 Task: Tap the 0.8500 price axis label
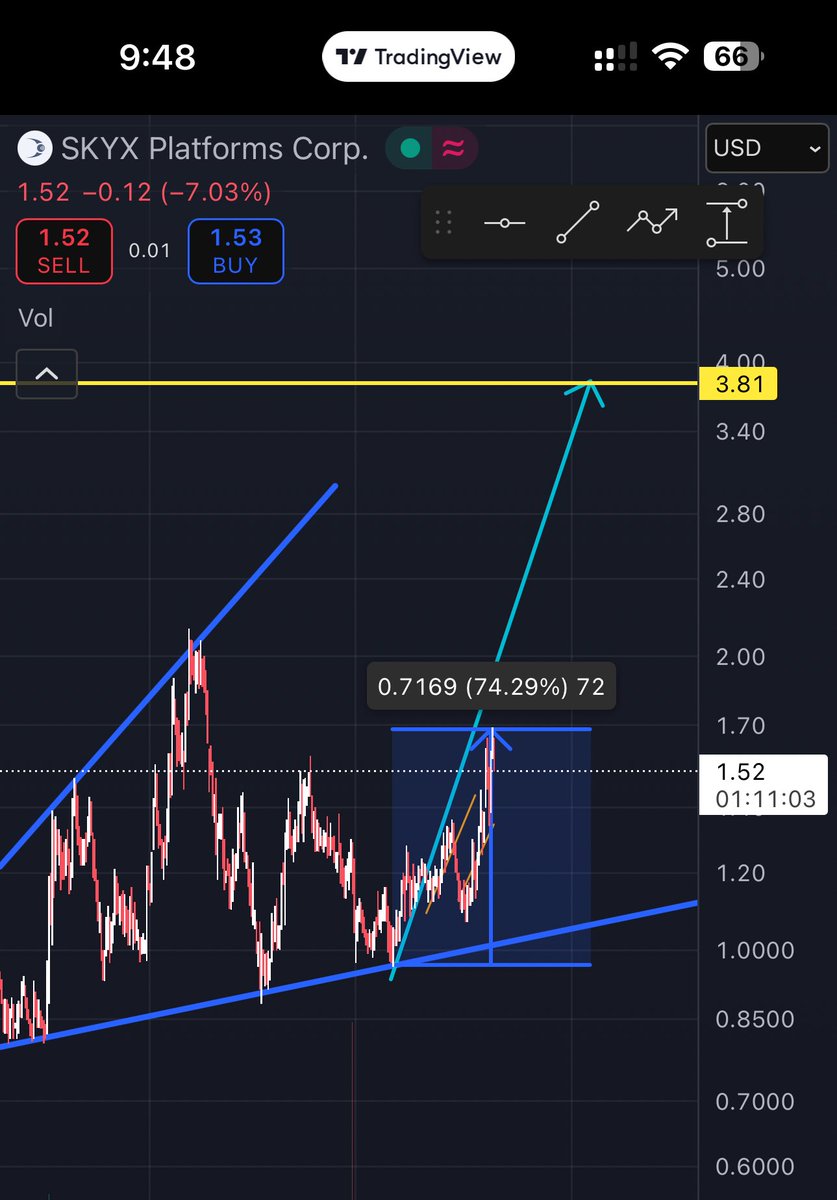755,1020
